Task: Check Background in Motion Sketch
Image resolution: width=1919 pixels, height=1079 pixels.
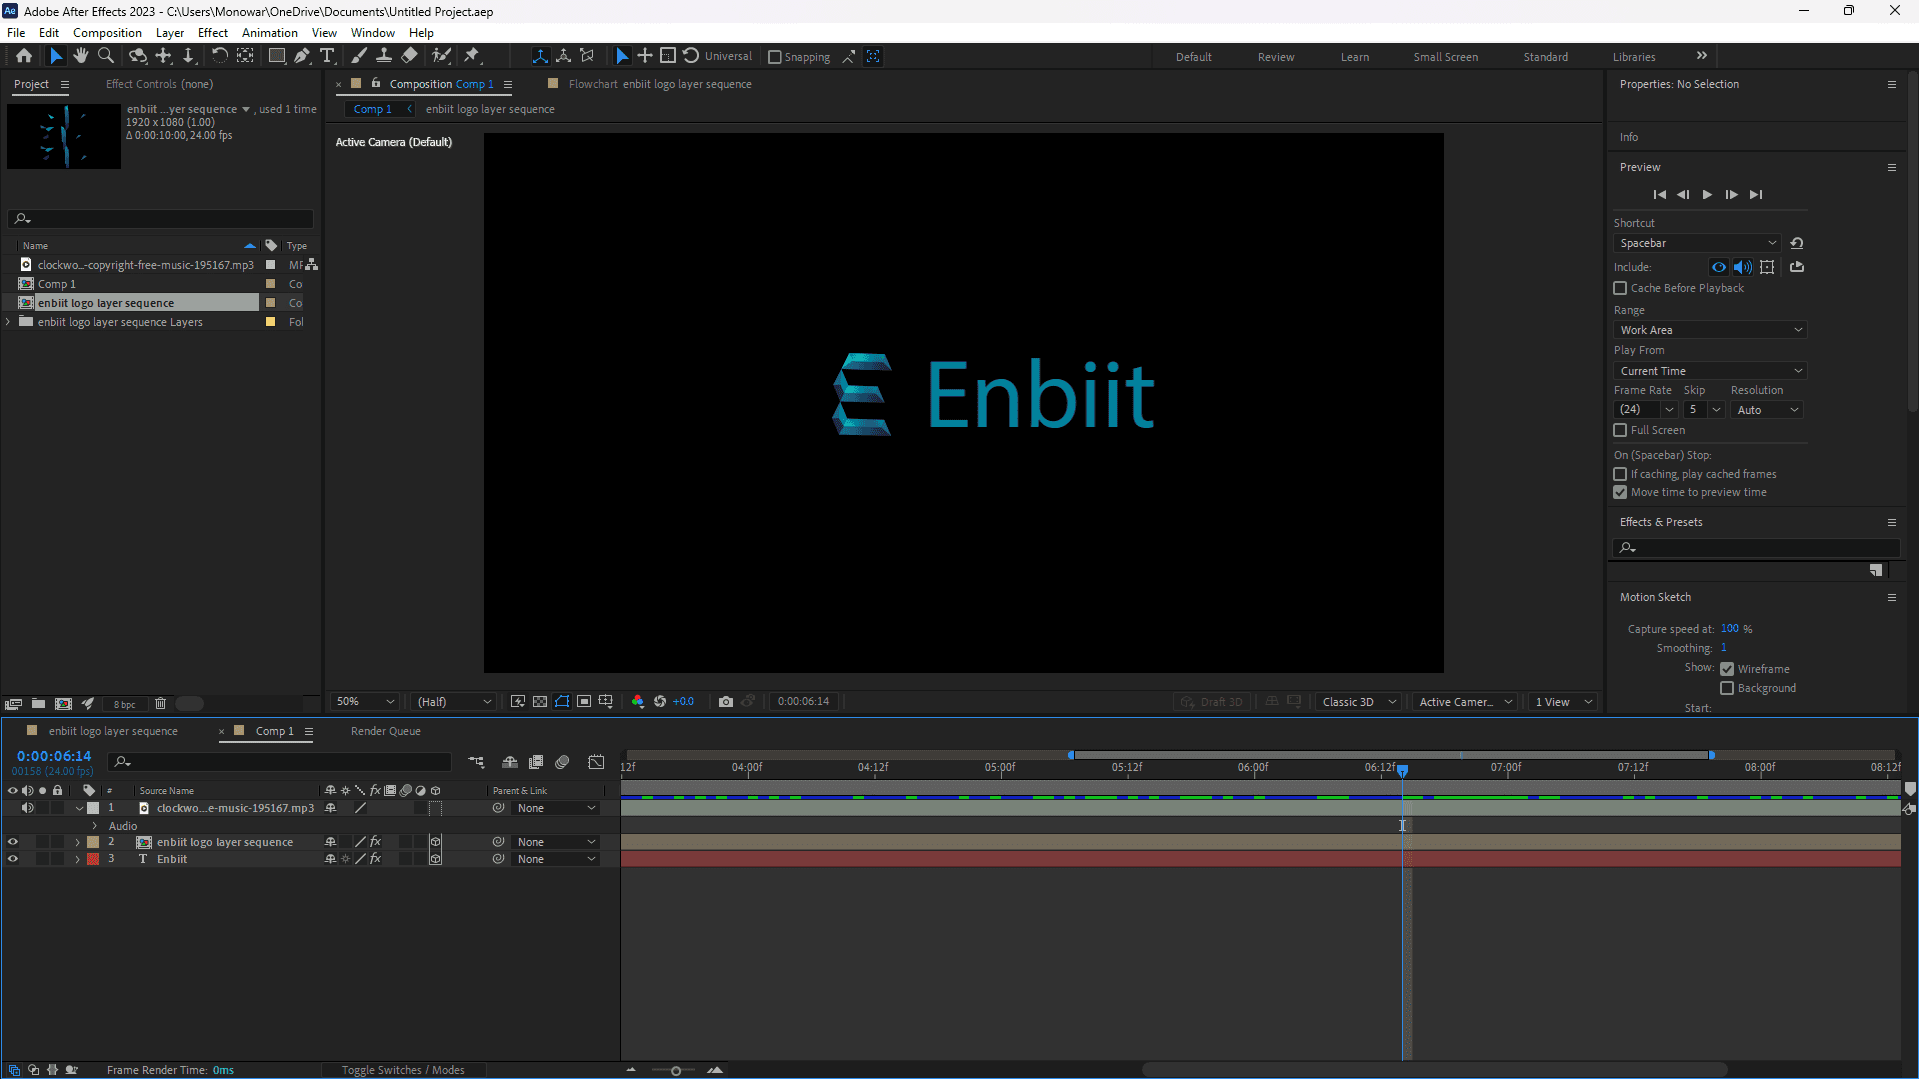Action: coord(1727,688)
